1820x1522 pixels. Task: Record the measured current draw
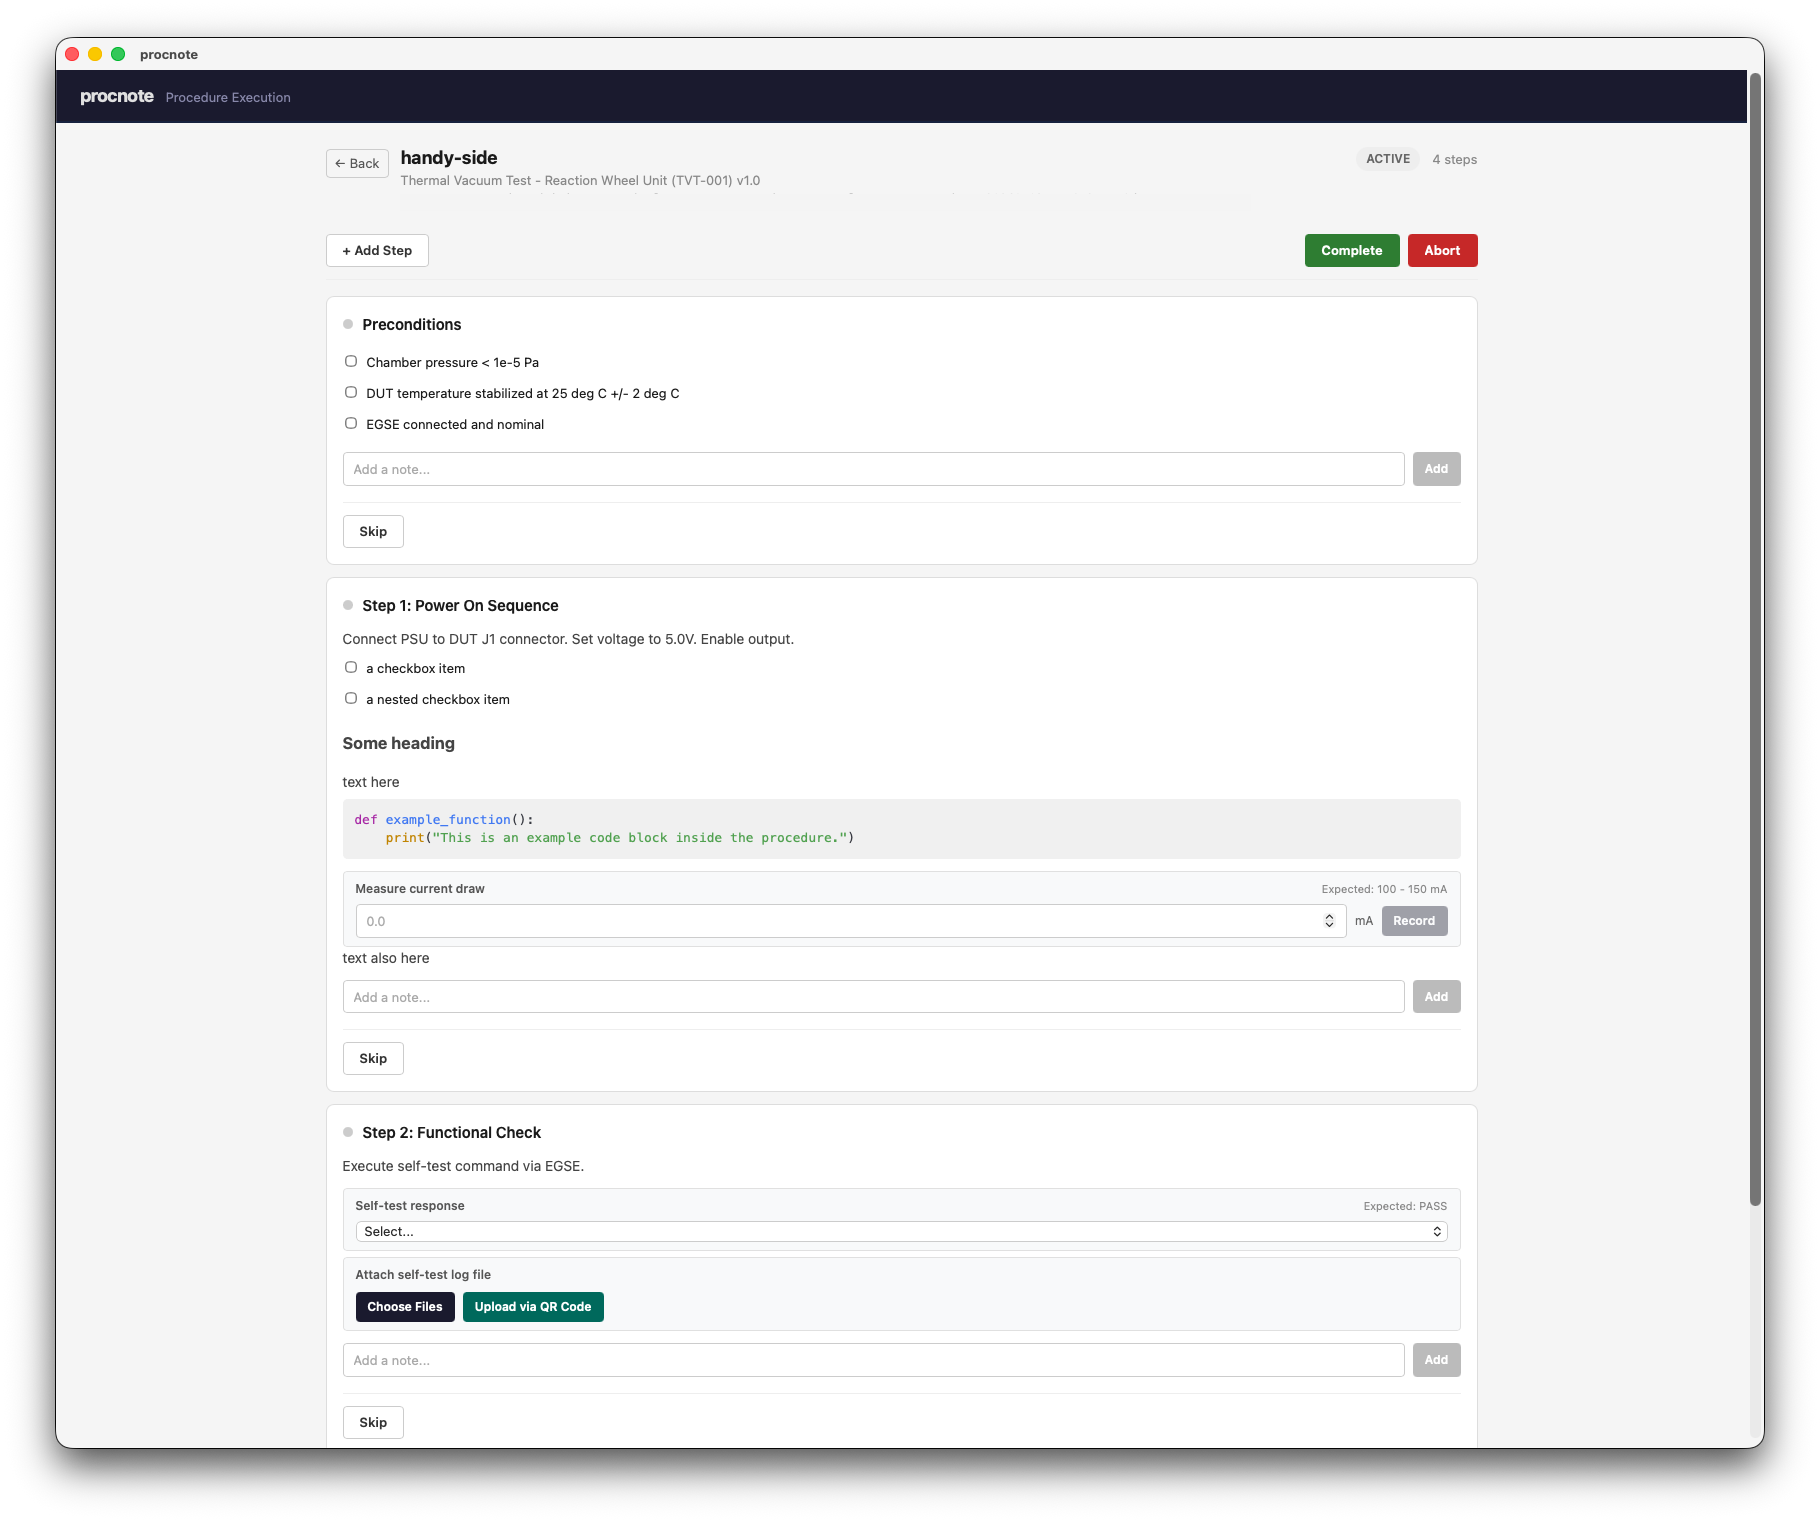(1414, 921)
